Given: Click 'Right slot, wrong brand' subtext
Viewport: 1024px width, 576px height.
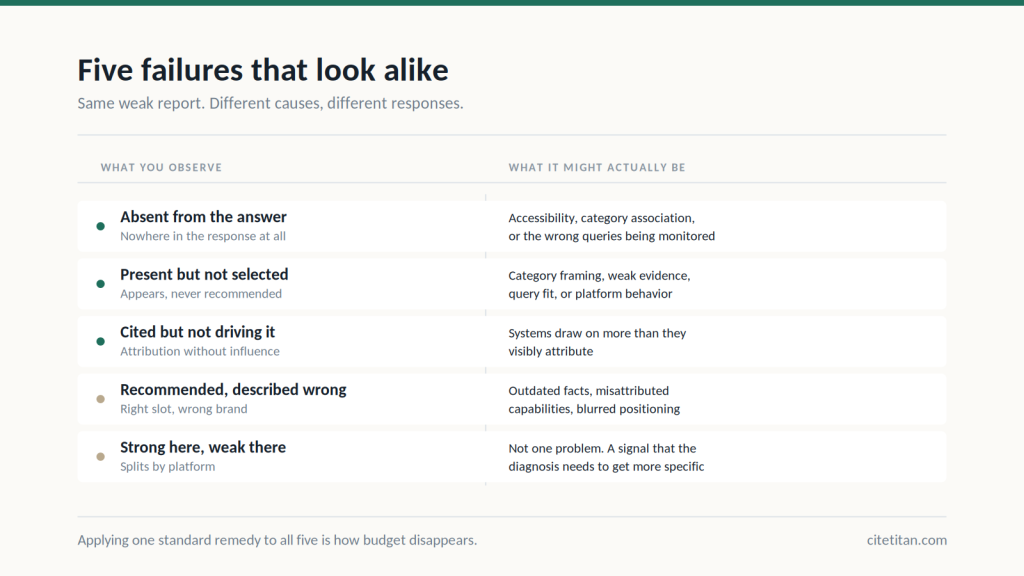Looking at the screenshot, I should 184,409.
